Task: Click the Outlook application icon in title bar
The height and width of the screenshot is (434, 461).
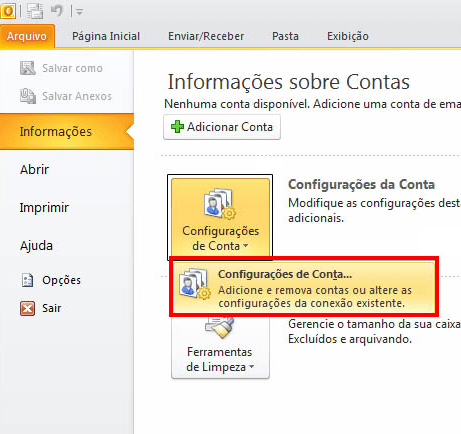Action: [8, 11]
